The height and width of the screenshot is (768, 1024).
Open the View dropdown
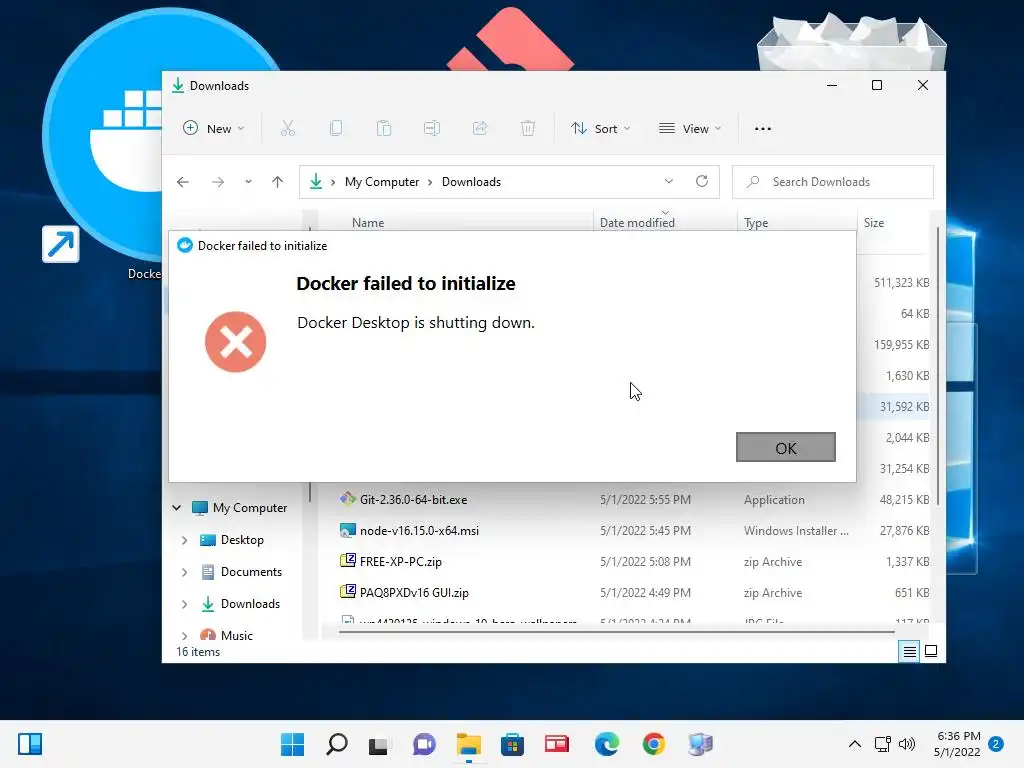[x=690, y=129]
